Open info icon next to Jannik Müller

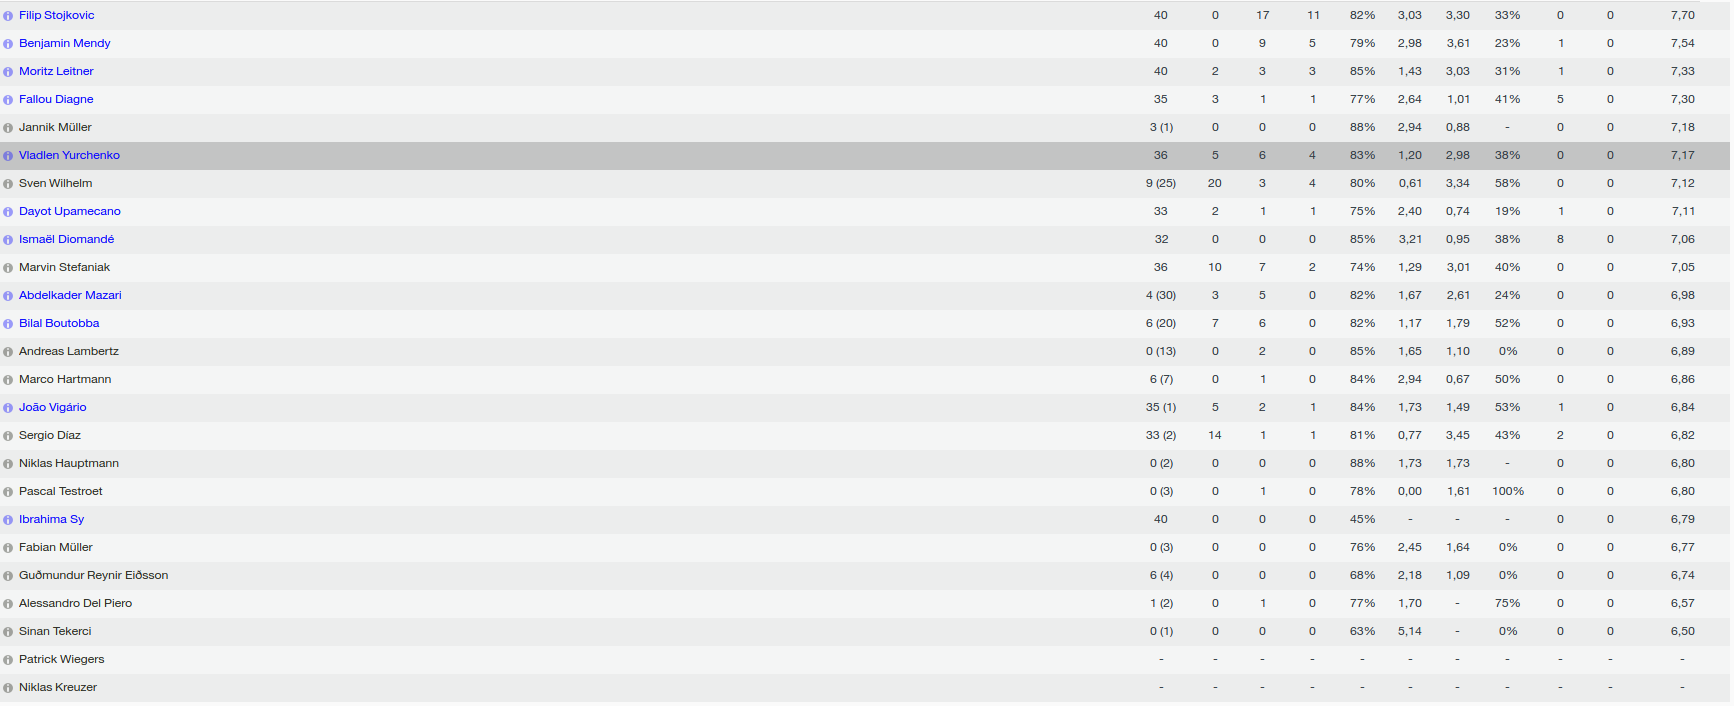(x=8, y=128)
